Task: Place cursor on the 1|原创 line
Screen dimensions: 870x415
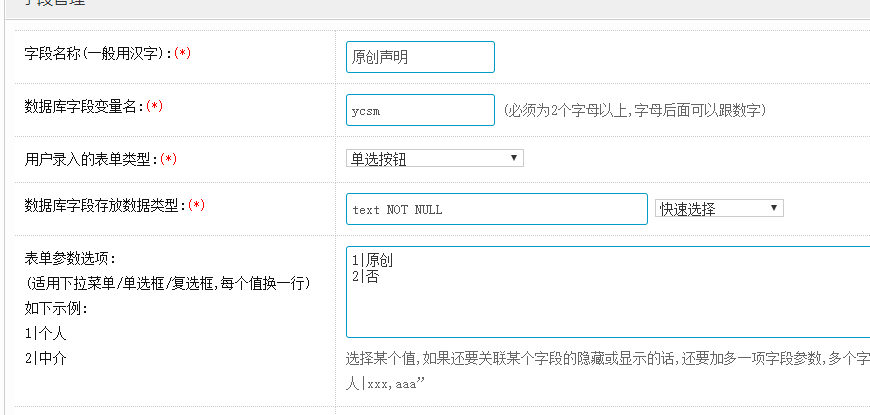Action: [x=373, y=261]
